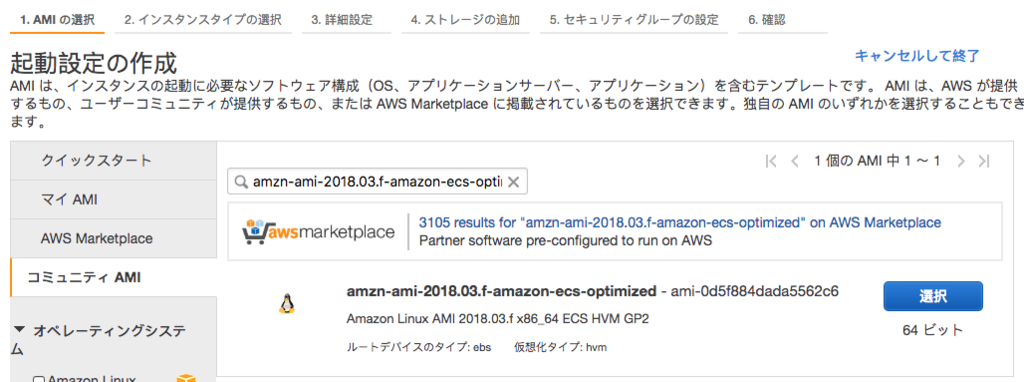Image resolution: width=1024 pixels, height=382 pixels.
Task: Select the クイックスタート sidebar item
Action: pos(114,160)
